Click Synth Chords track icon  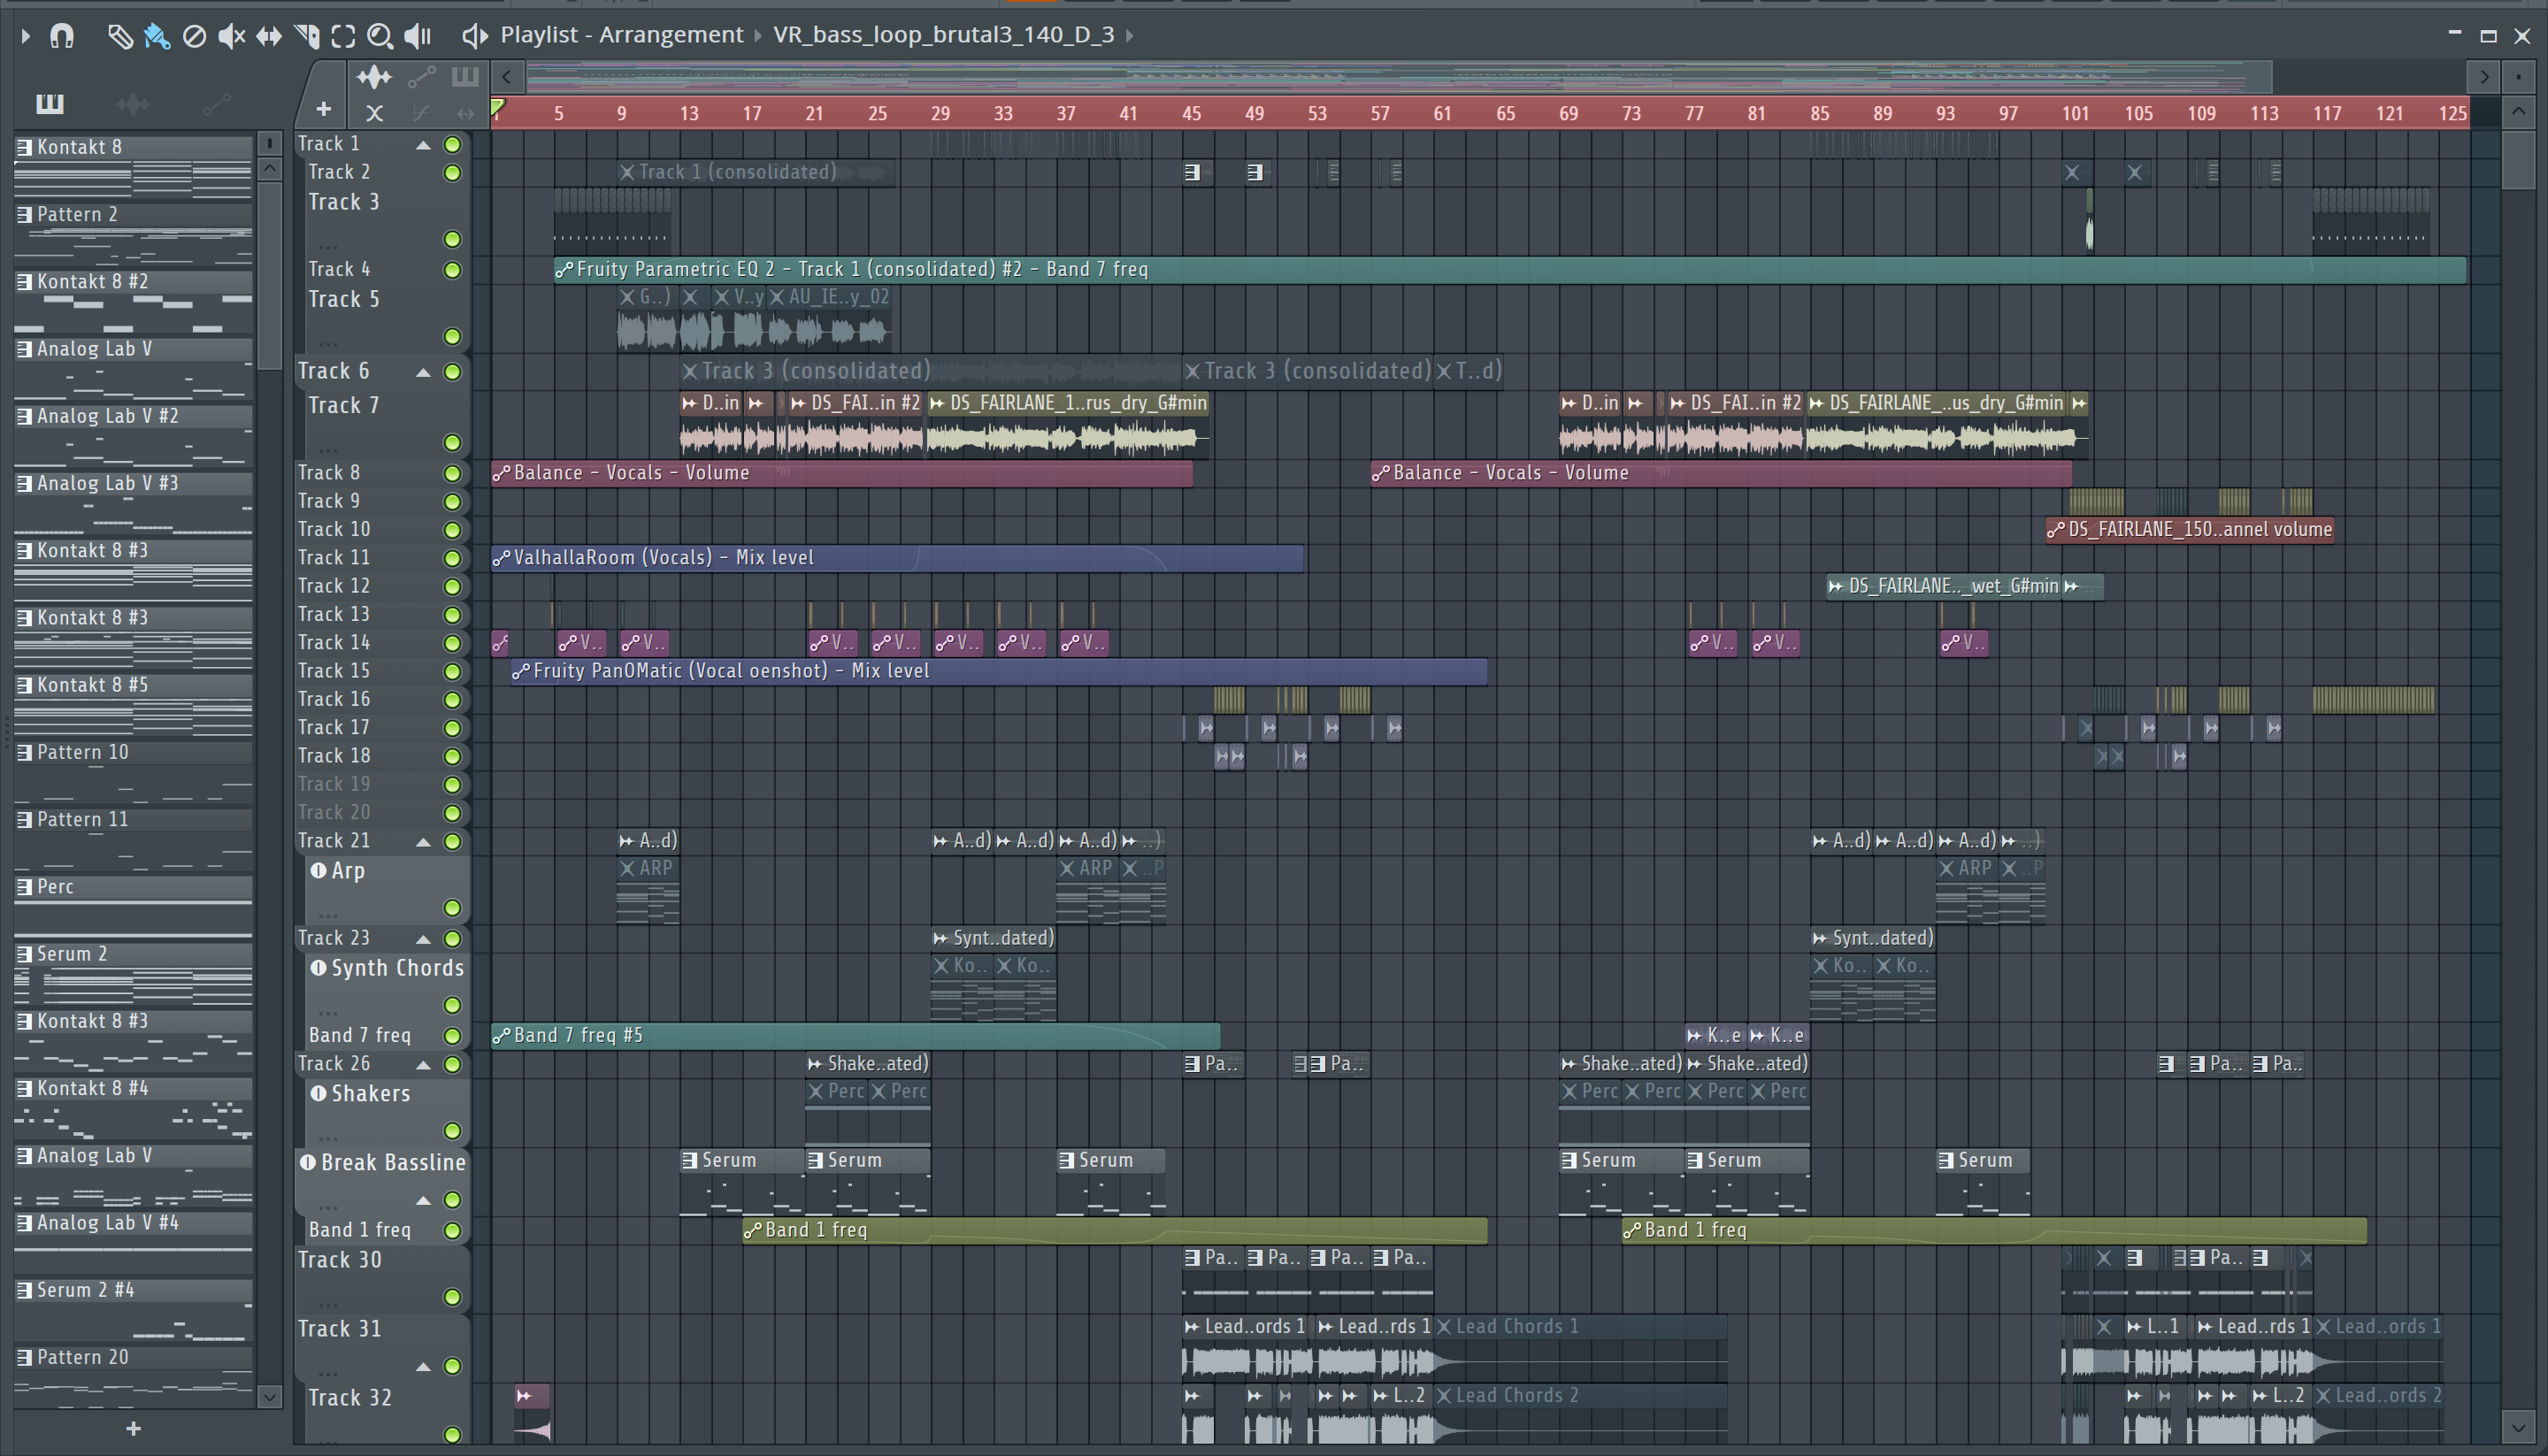[318, 967]
